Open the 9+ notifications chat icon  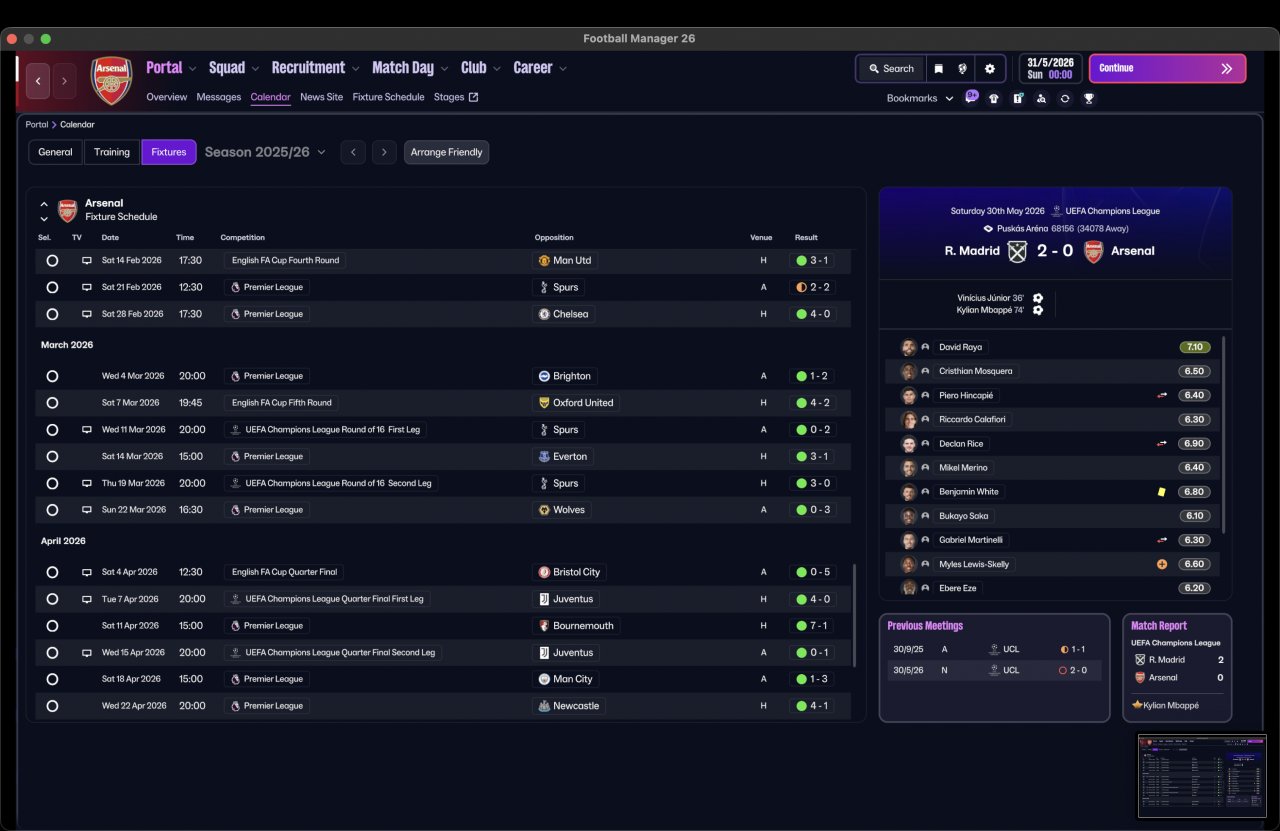tap(972, 97)
